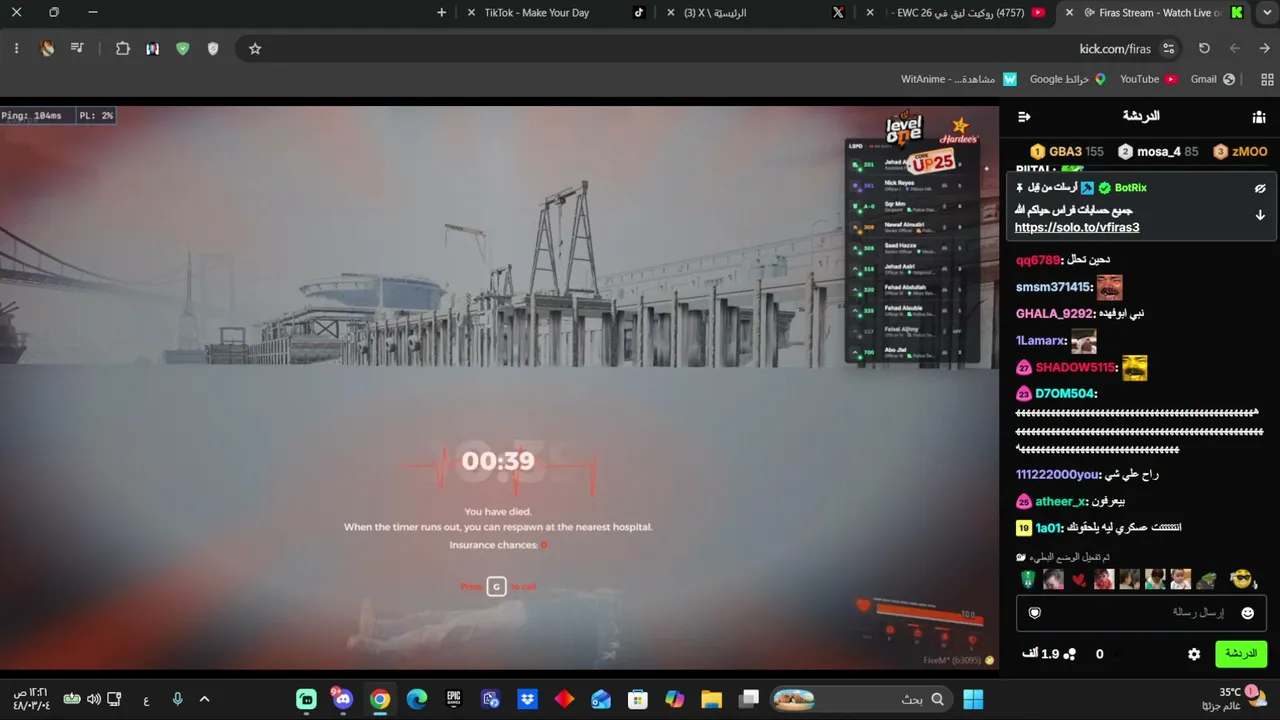Click the emote in smsm371415's message
The image size is (1280, 720).
pyautogui.click(x=1110, y=288)
